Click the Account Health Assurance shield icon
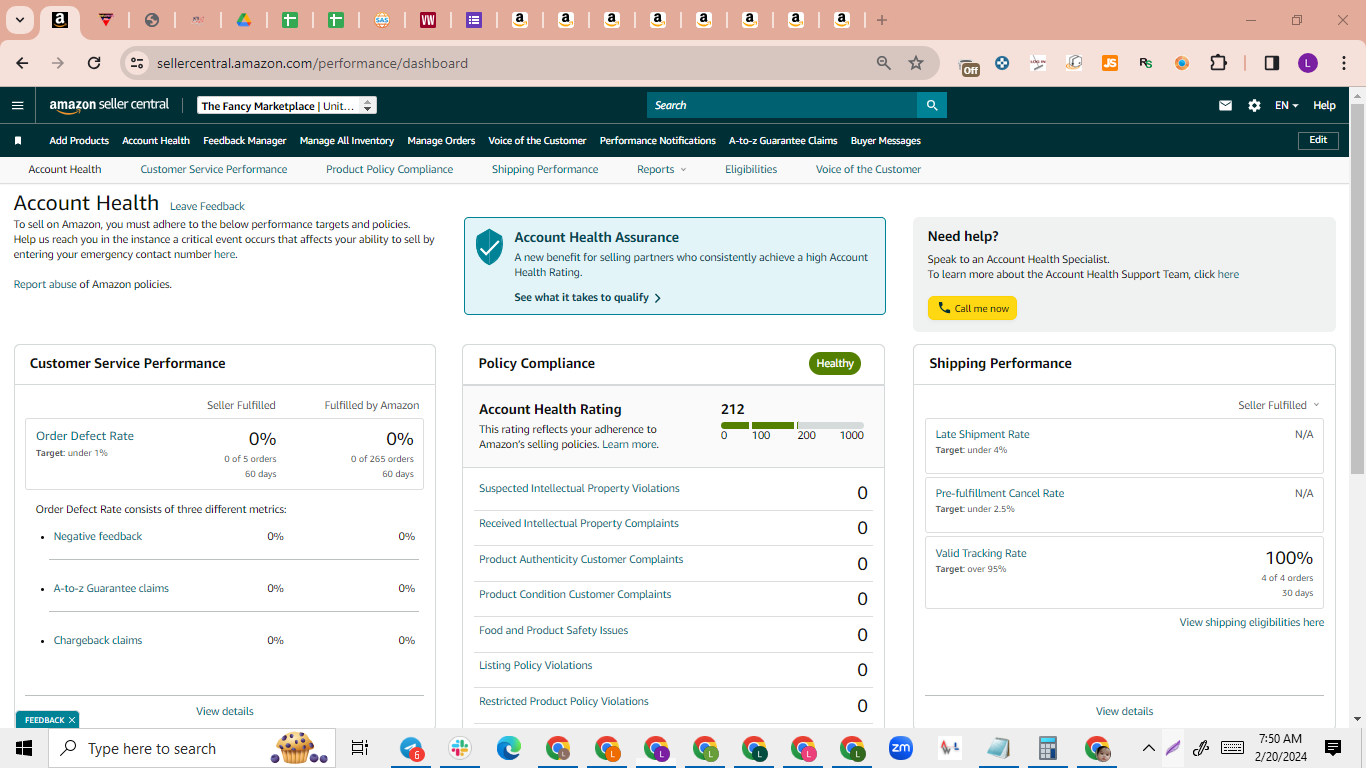Image resolution: width=1366 pixels, height=768 pixels. pos(489,247)
